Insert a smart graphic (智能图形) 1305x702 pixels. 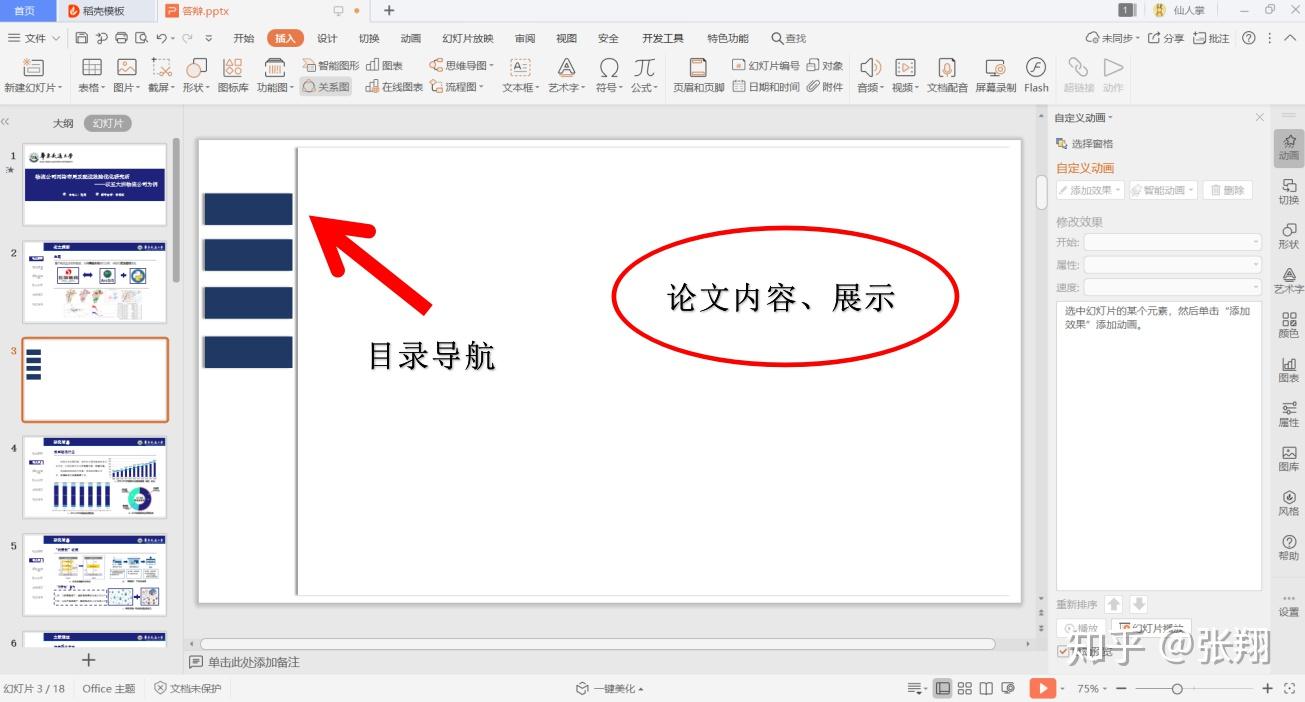(x=334, y=64)
